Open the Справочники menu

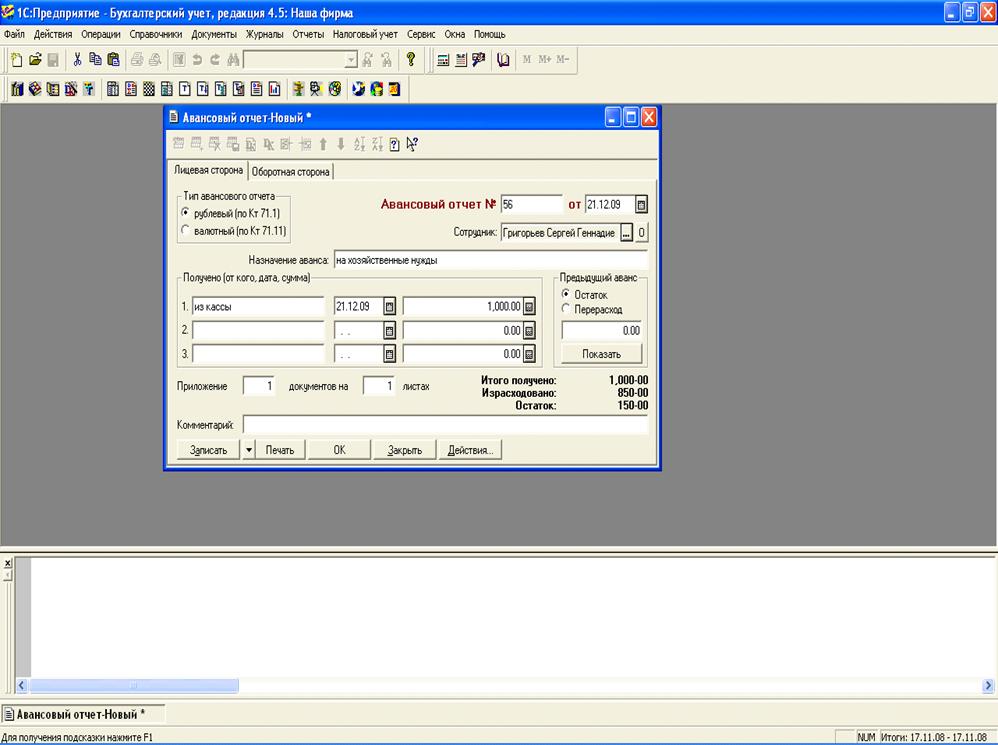coord(155,34)
